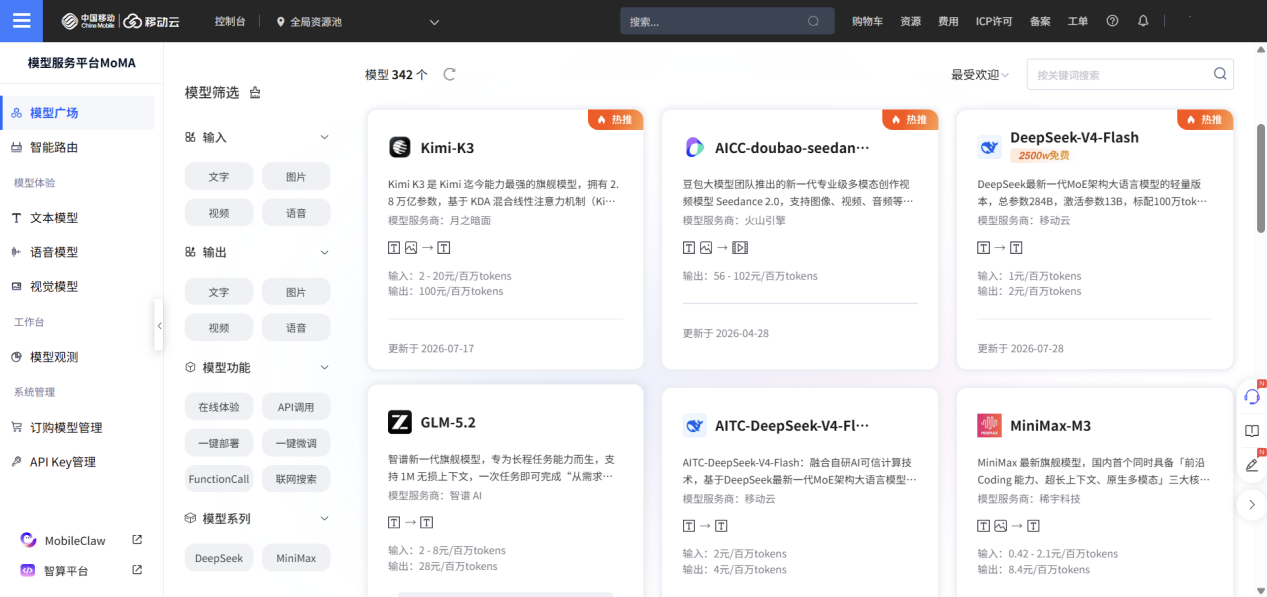Viewport: 1267px width, 597px height.
Task: Toggle the 图片 input filter tag
Action: coord(296,177)
